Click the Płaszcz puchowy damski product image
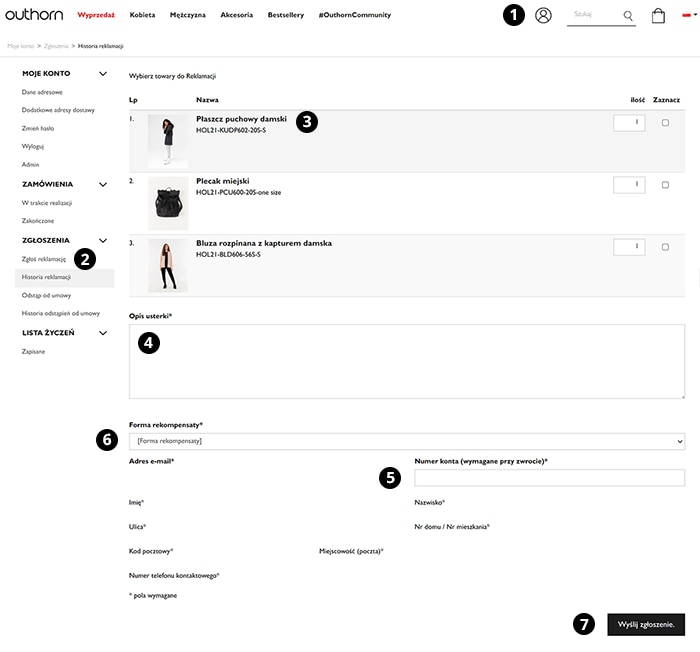The image size is (700, 652). tap(167, 141)
